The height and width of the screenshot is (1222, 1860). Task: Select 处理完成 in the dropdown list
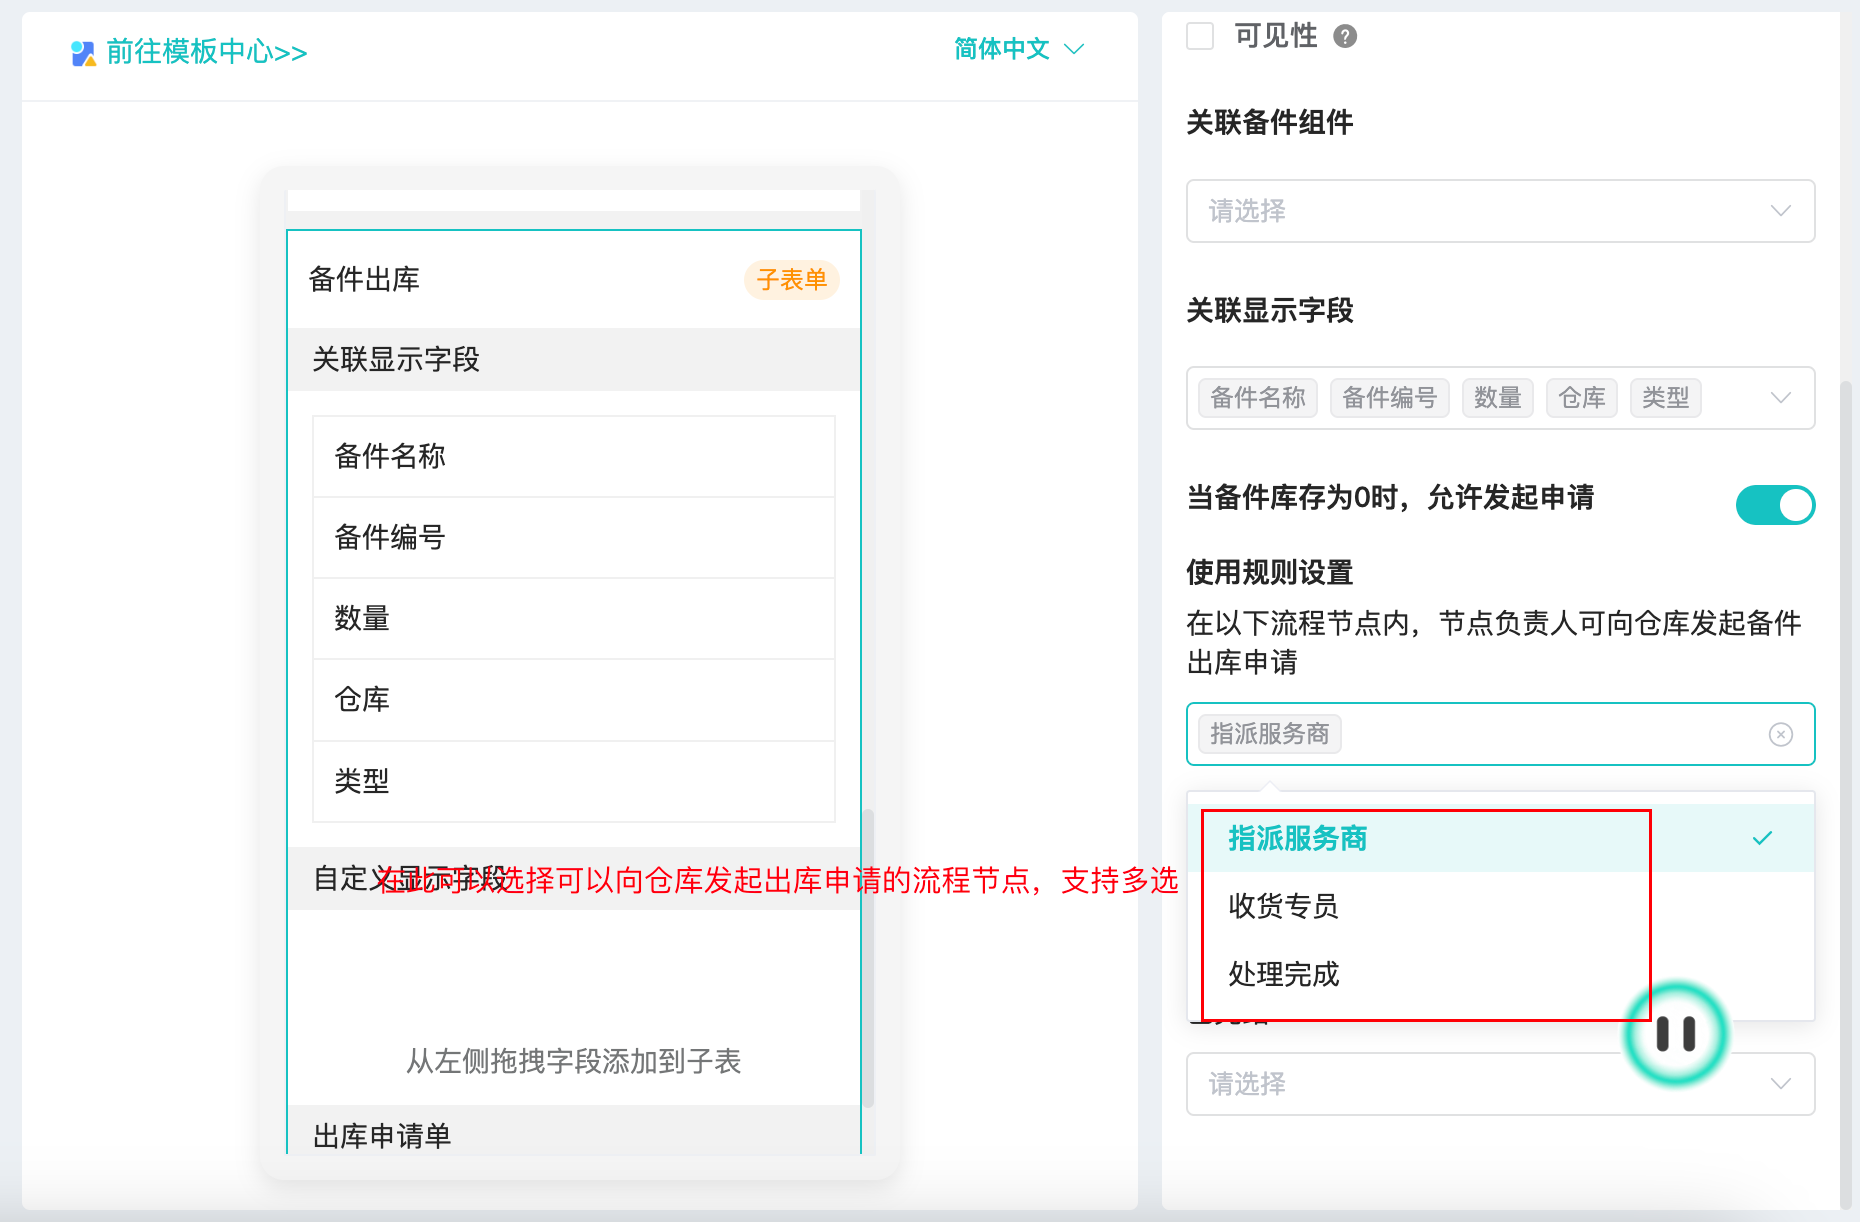1500,974
